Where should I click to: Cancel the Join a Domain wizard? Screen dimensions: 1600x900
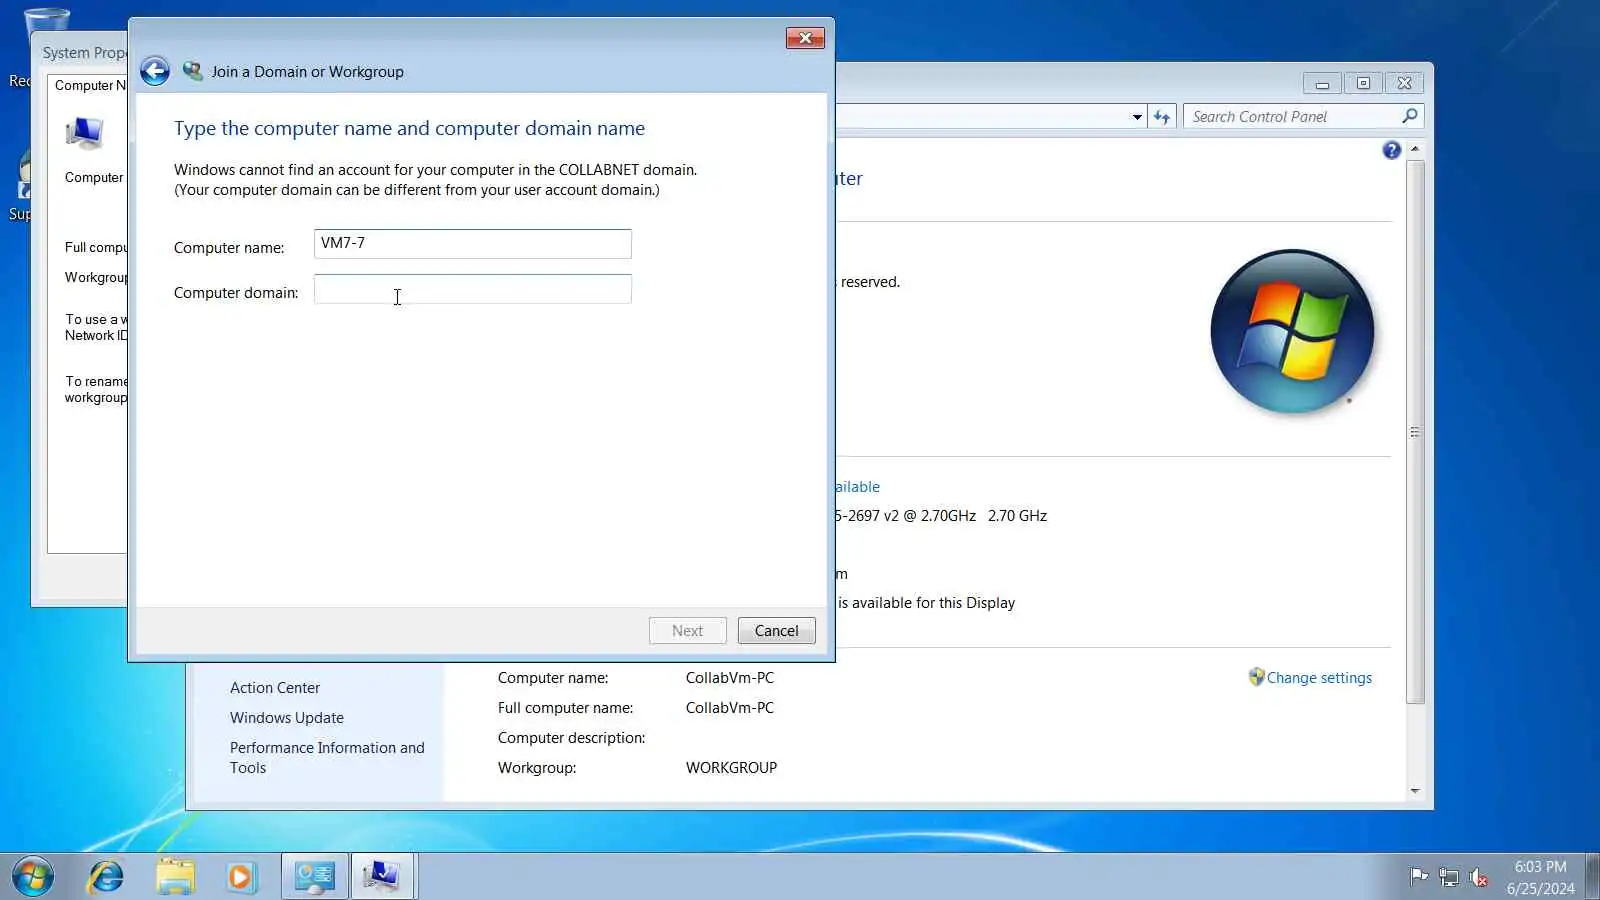(776, 631)
